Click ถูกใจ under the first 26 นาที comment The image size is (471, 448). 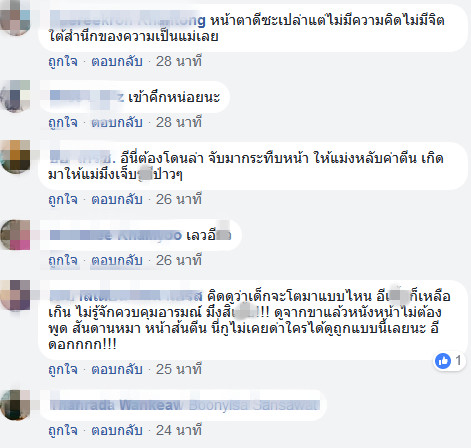[x=63, y=200]
